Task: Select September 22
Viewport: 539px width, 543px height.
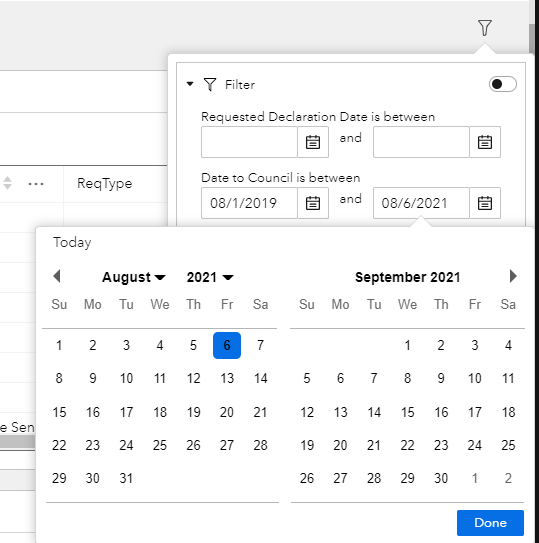Action: (x=407, y=445)
